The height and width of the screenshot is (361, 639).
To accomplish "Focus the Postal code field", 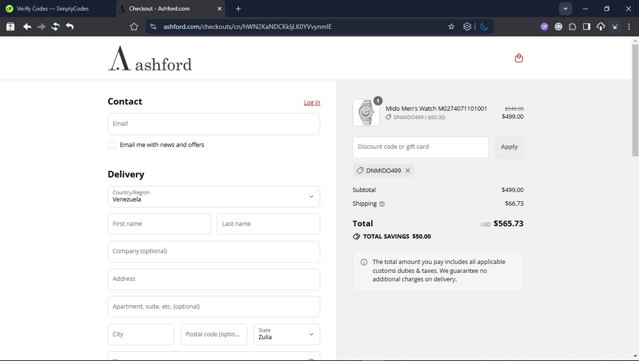I will (x=214, y=334).
